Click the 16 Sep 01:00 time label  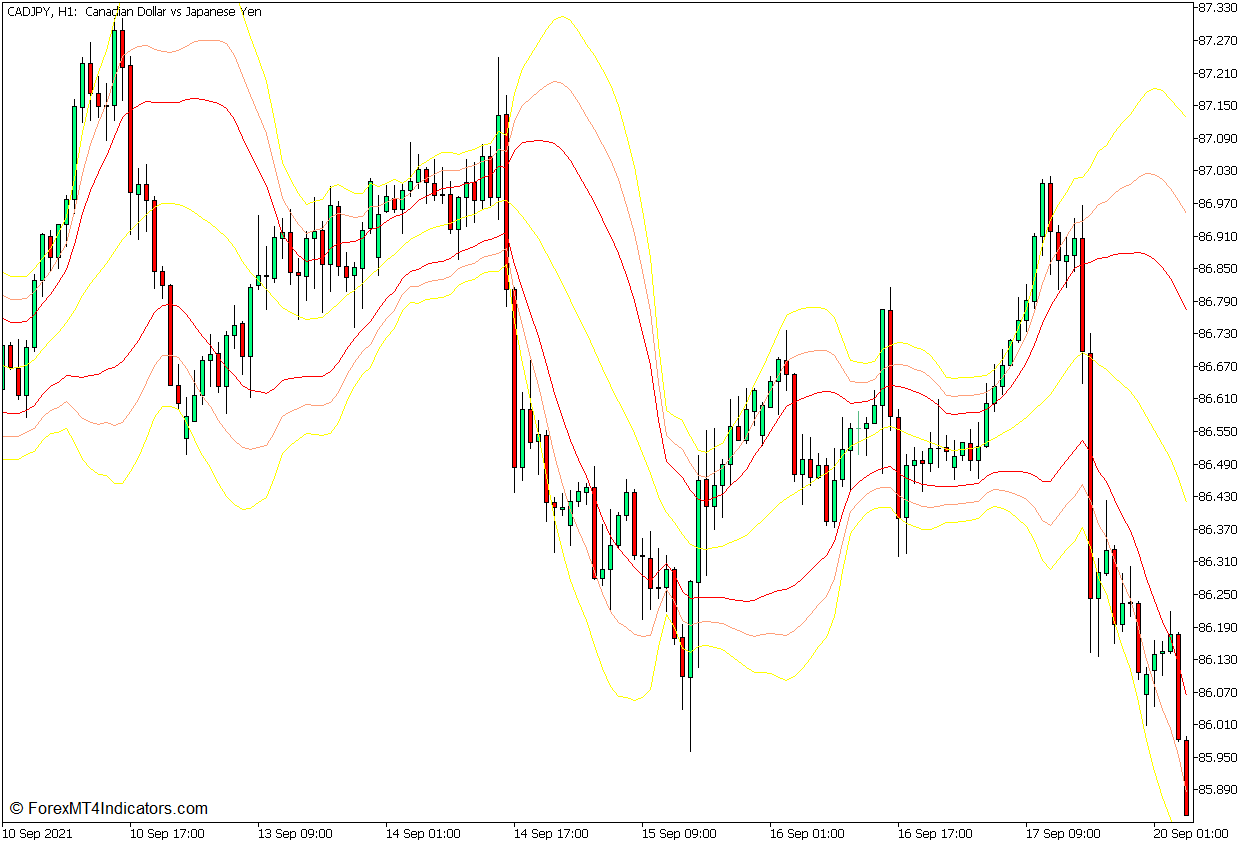pos(807,833)
